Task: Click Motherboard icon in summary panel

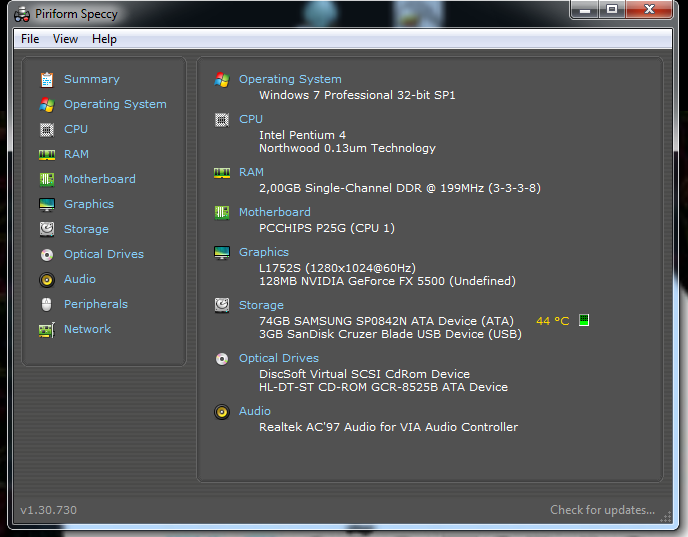Action: tap(222, 212)
